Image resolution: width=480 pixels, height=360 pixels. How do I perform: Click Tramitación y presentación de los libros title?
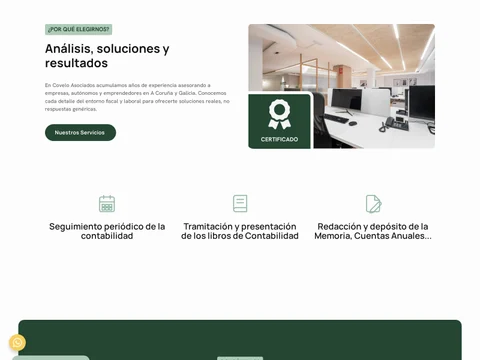pyautogui.click(x=240, y=231)
